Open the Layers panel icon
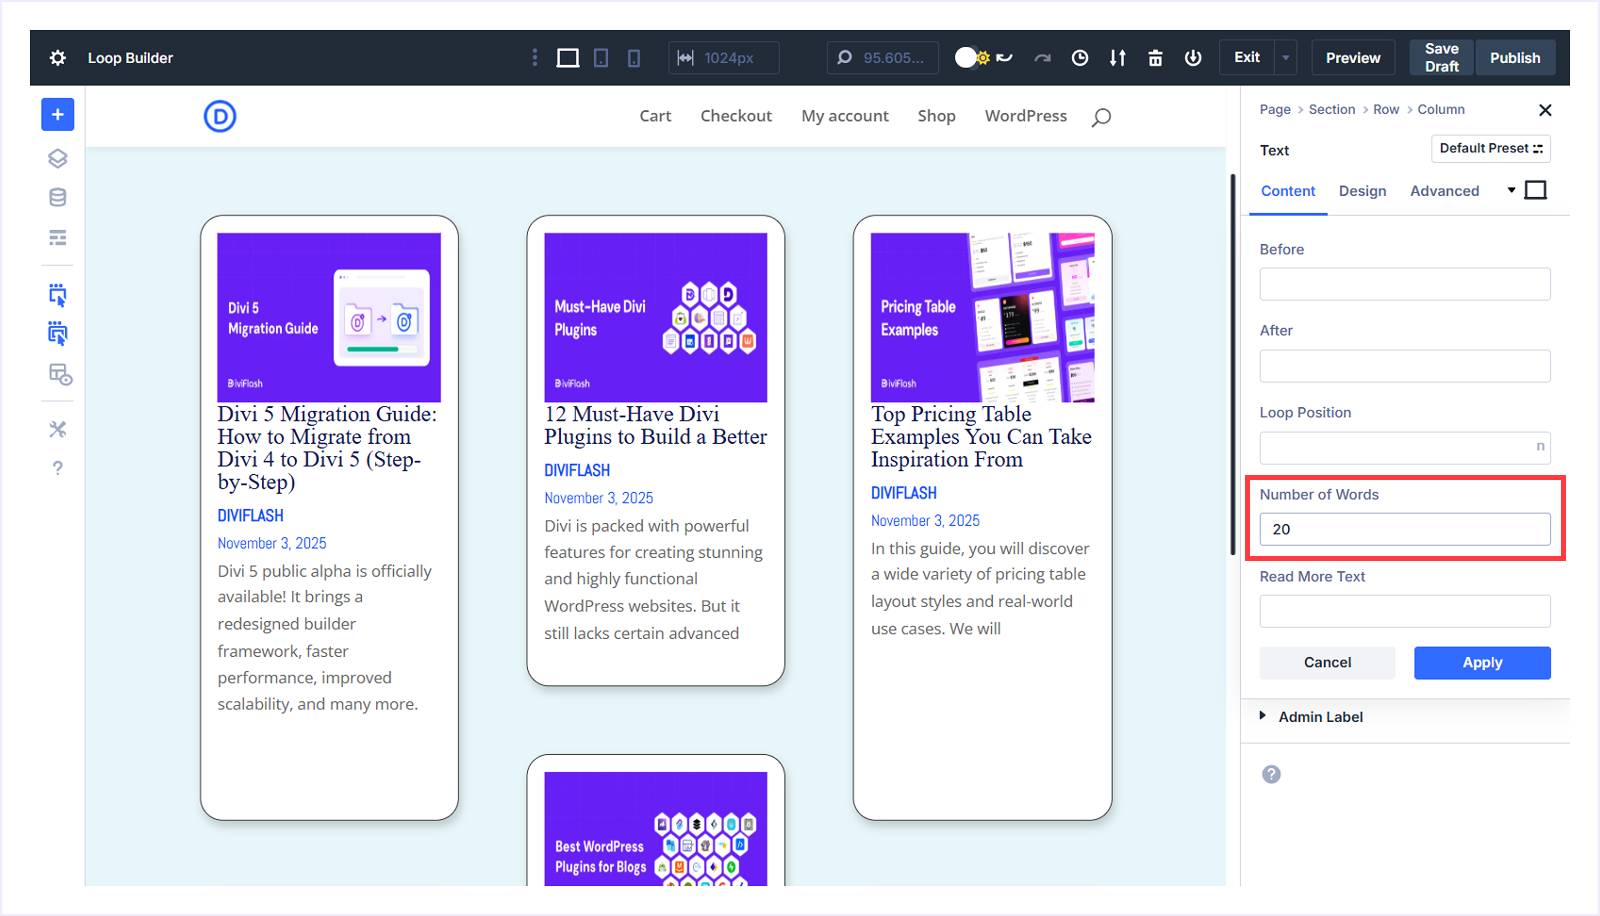Image resolution: width=1600 pixels, height=916 pixels. click(58, 159)
